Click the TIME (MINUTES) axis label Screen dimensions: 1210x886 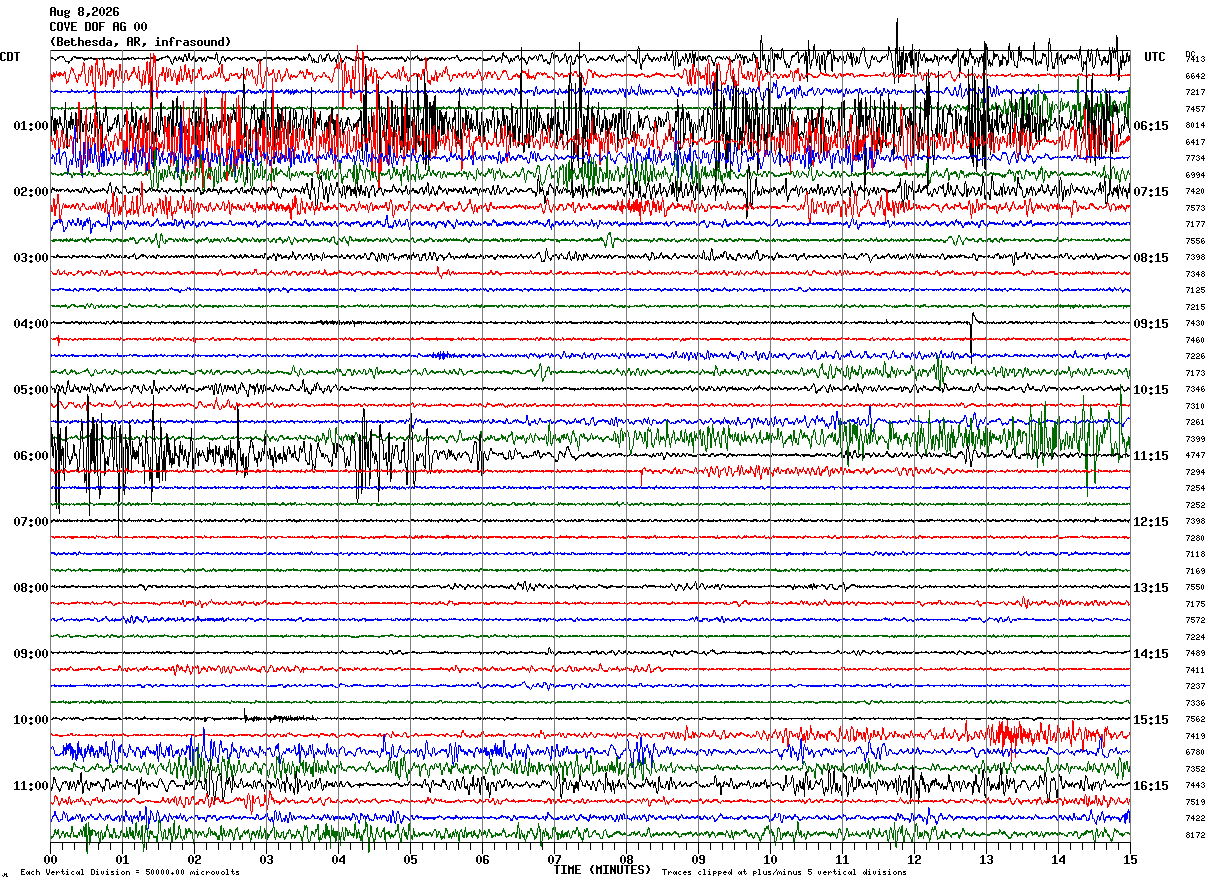[x=602, y=870]
